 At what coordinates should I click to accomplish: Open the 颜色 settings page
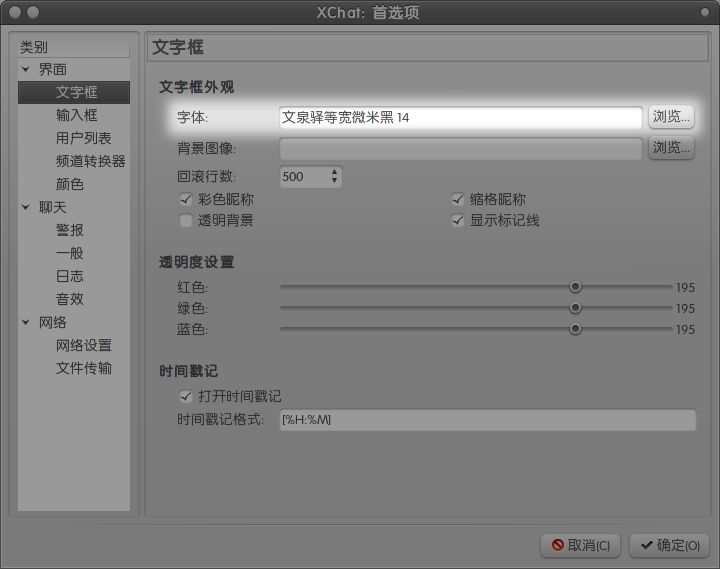[69, 184]
